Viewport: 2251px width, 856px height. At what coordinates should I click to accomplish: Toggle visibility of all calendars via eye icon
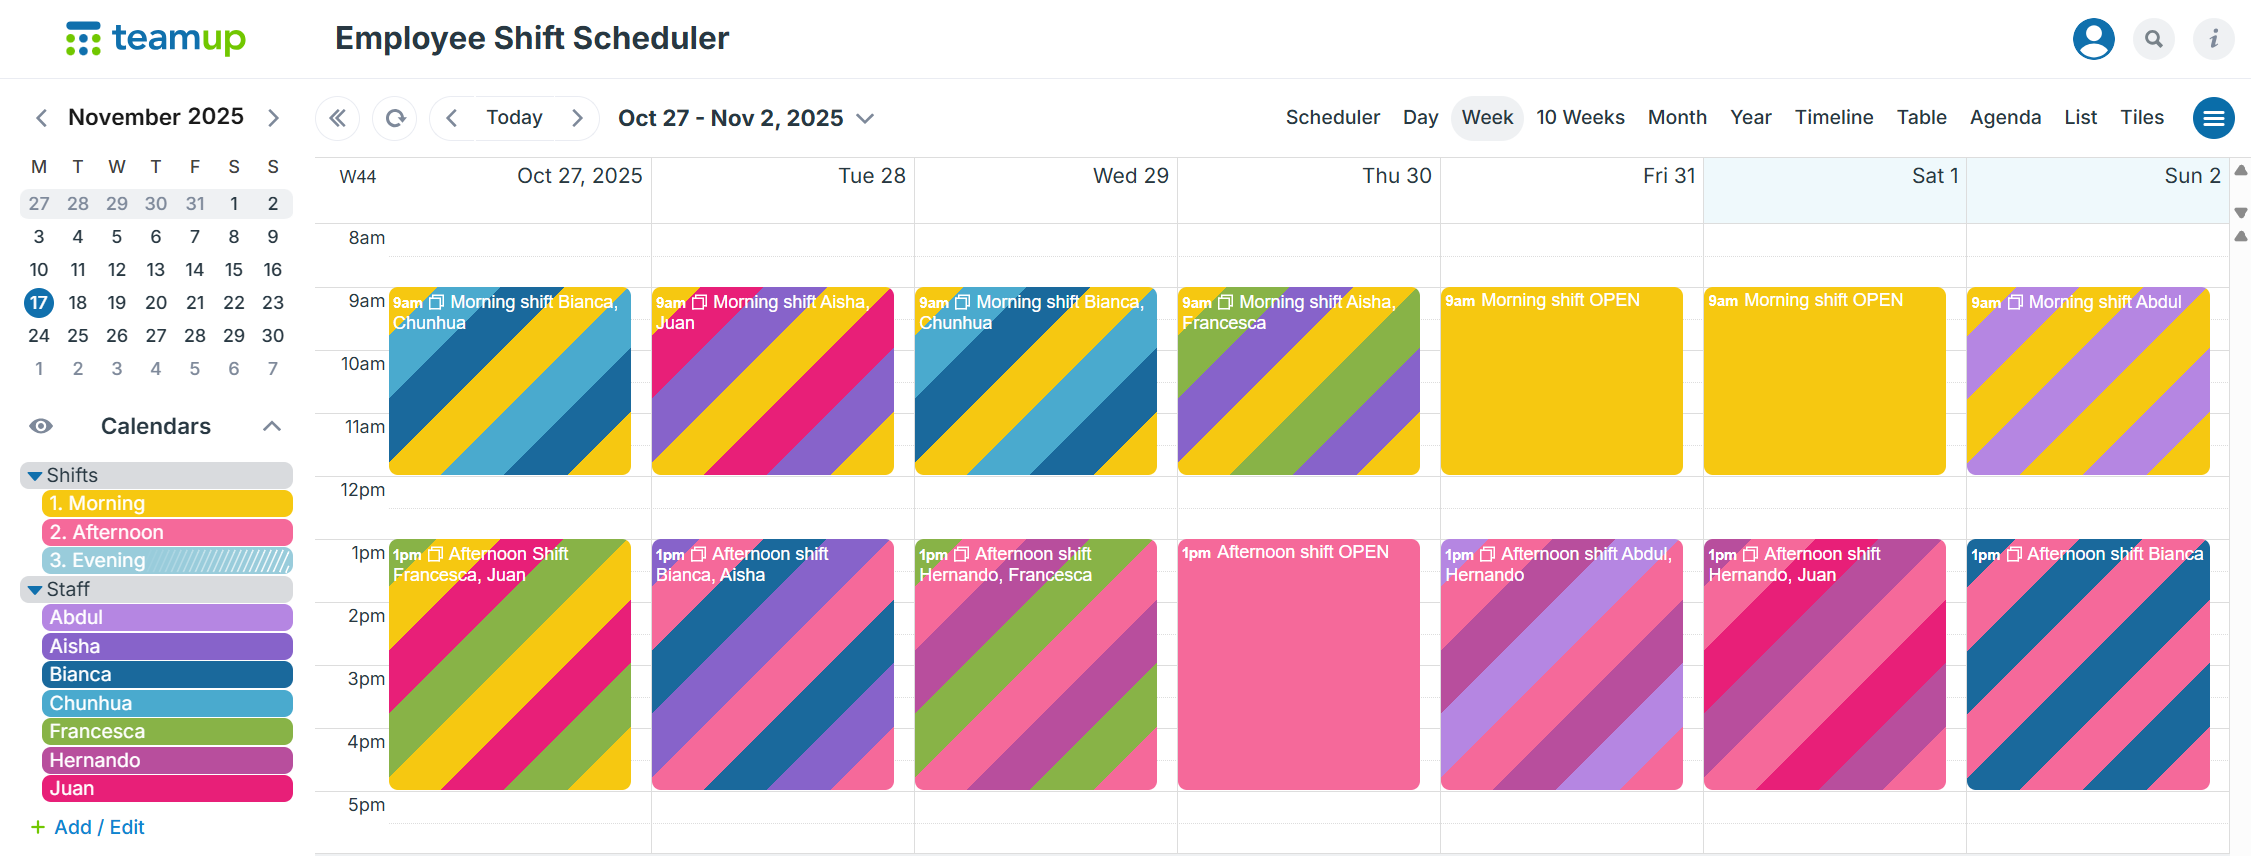click(x=40, y=426)
